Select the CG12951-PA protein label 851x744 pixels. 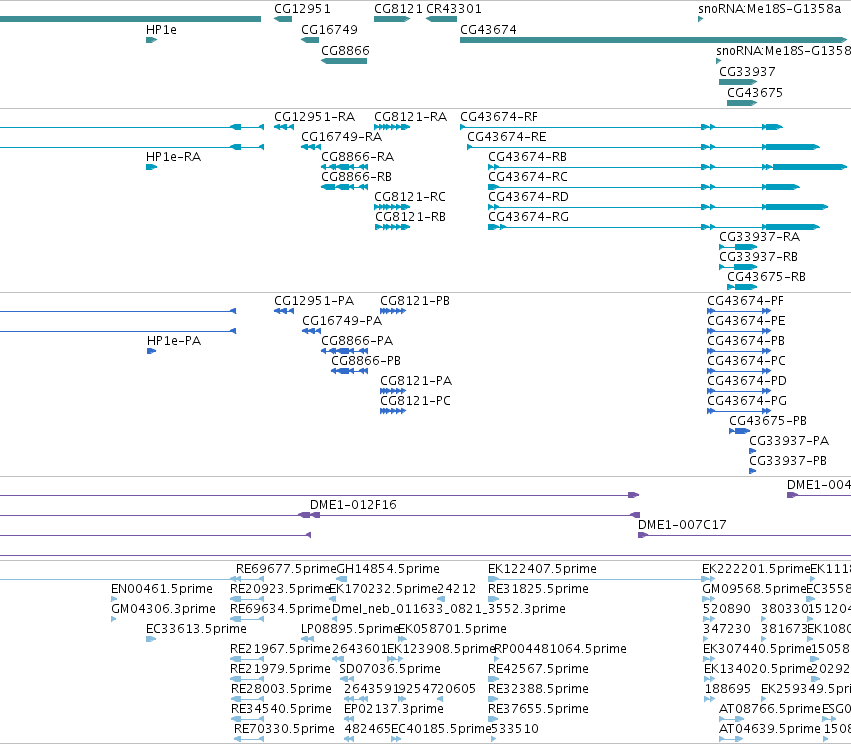tap(314, 301)
